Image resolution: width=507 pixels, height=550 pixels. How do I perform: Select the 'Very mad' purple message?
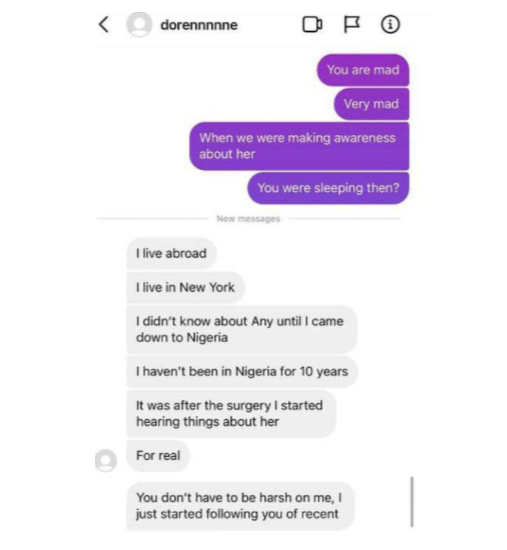pyautogui.click(x=371, y=104)
